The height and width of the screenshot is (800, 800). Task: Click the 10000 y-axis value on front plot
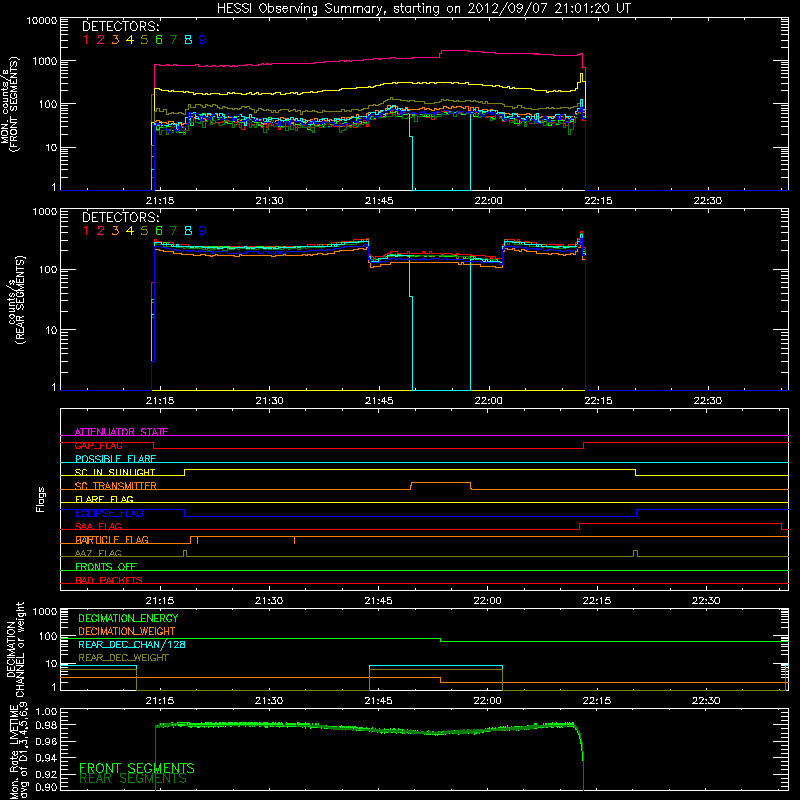(x=41, y=20)
